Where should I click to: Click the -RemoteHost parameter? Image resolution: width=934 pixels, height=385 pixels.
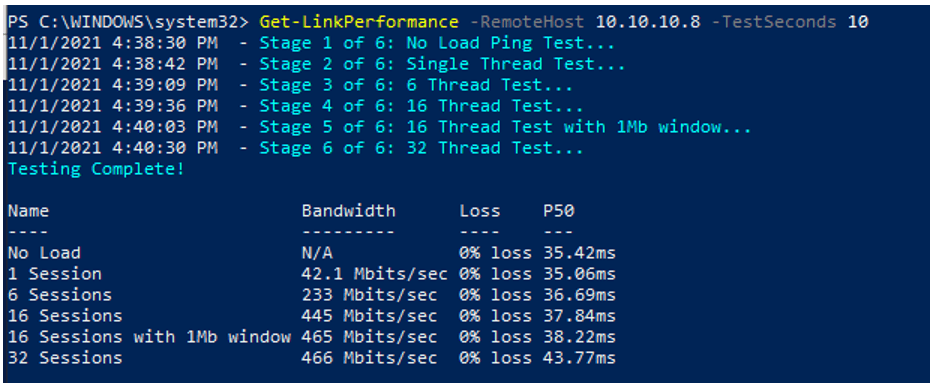[527, 22]
